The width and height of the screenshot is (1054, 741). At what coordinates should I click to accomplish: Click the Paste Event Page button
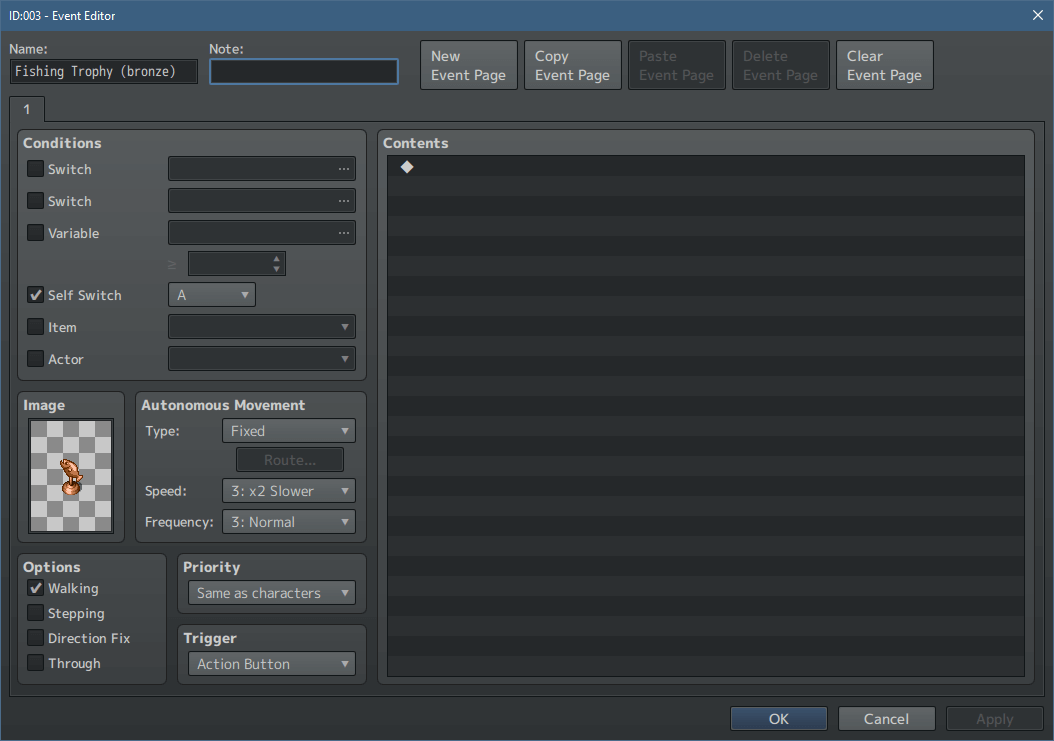coord(676,65)
